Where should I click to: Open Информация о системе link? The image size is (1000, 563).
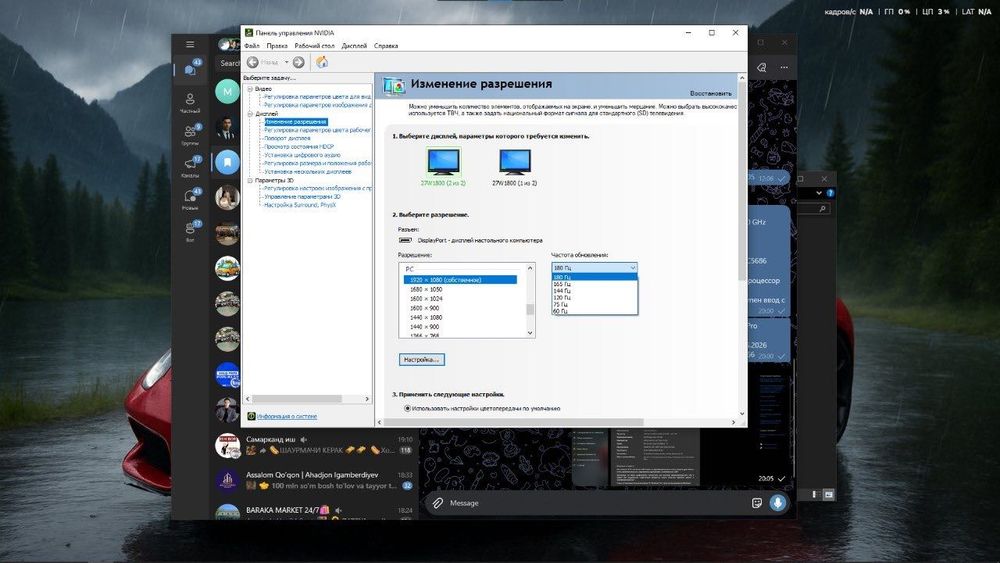click(287, 416)
